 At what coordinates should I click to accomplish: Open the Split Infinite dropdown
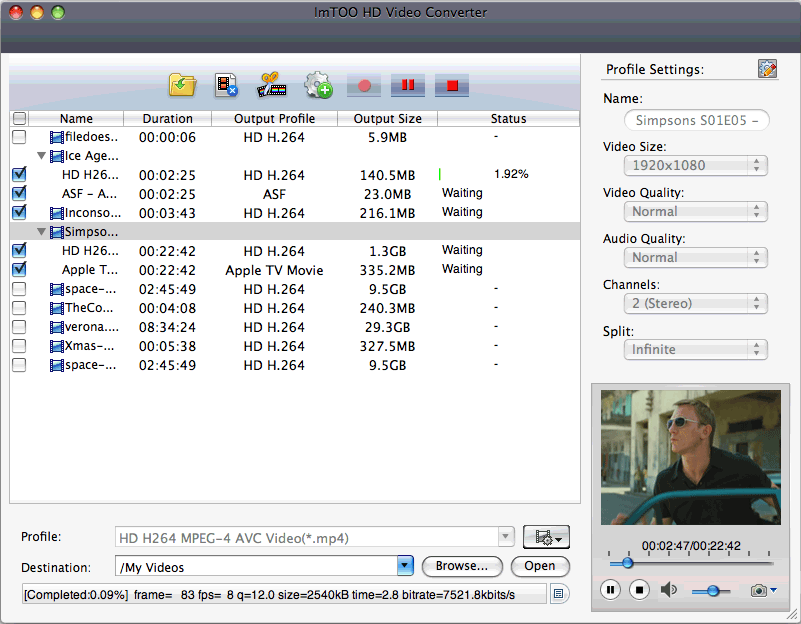tap(695, 349)
